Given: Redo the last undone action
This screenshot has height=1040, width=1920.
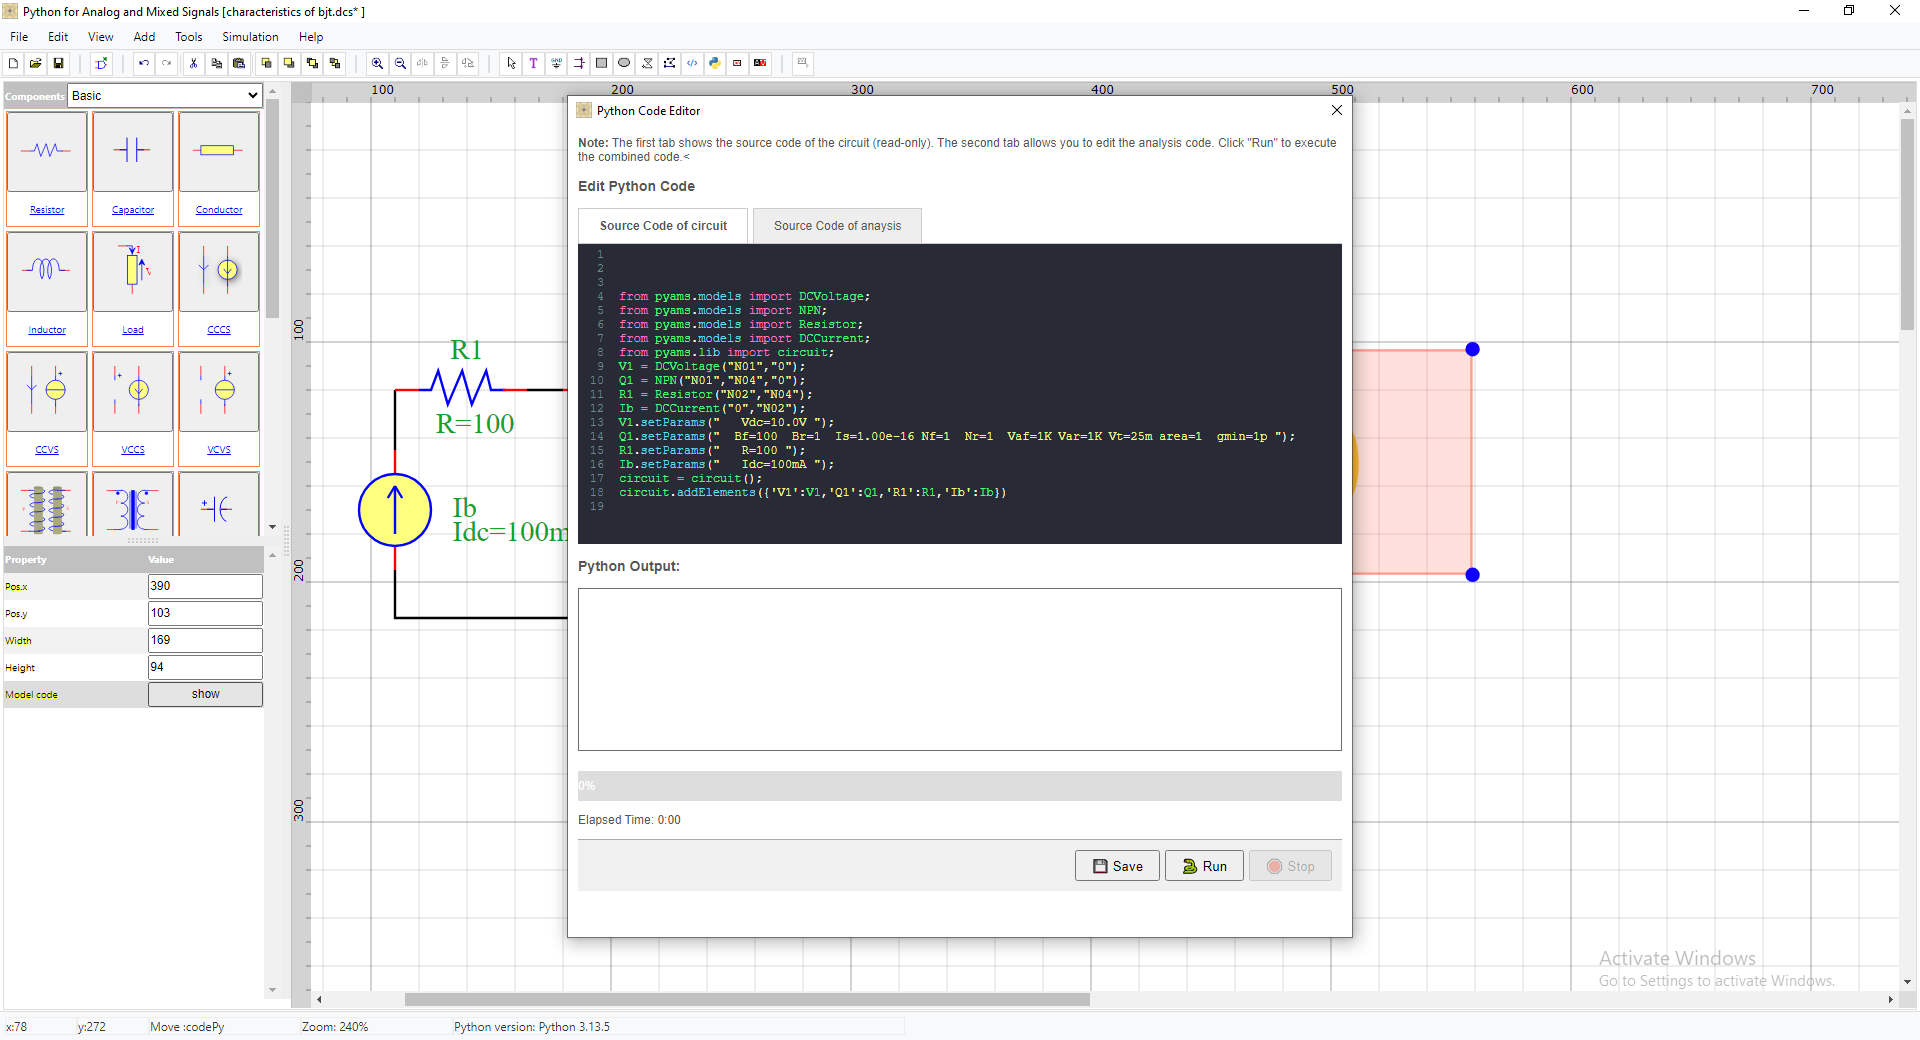Looking at the screenshot, I should [x=167, y=63].
